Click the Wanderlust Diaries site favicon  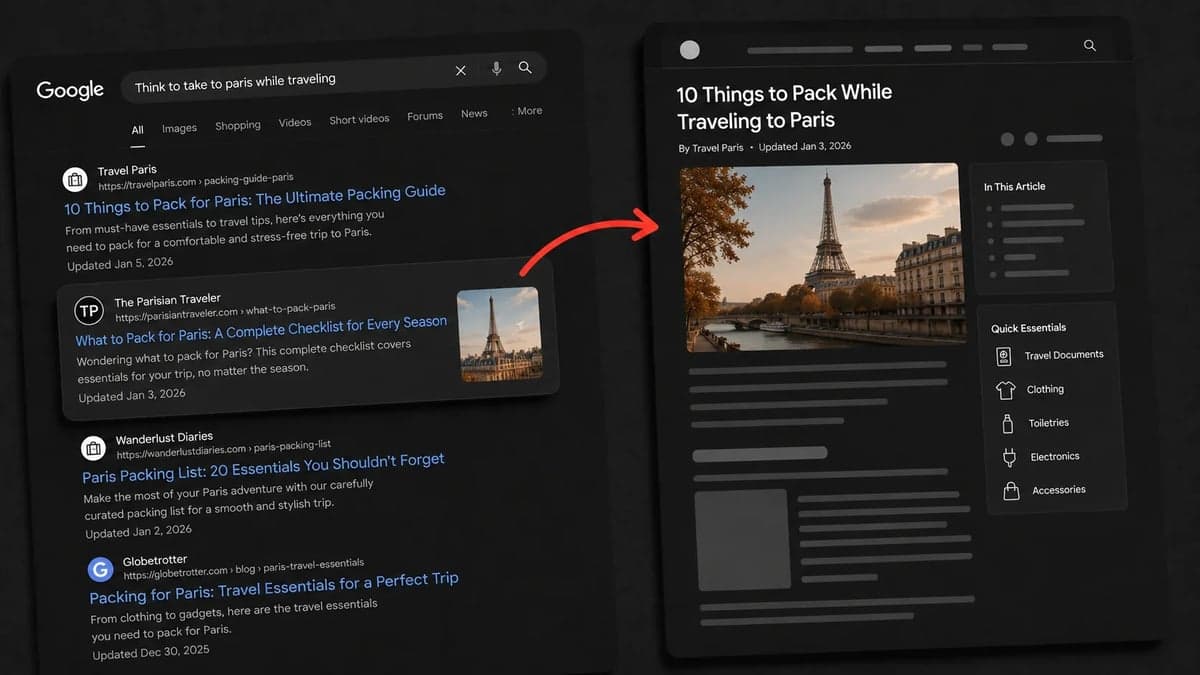93,447
